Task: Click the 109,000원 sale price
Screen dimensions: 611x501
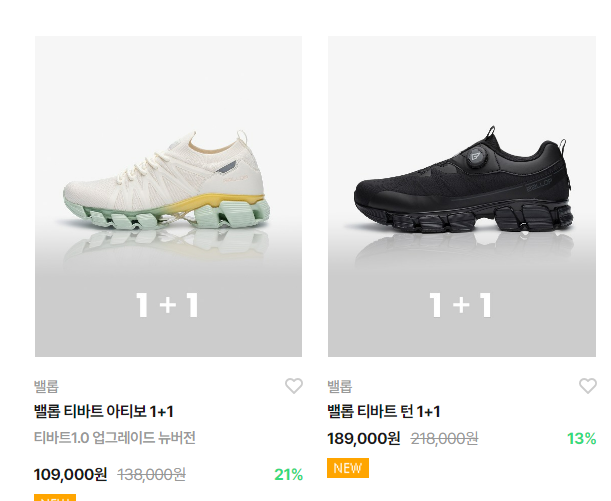Action: tap(70, 474)
